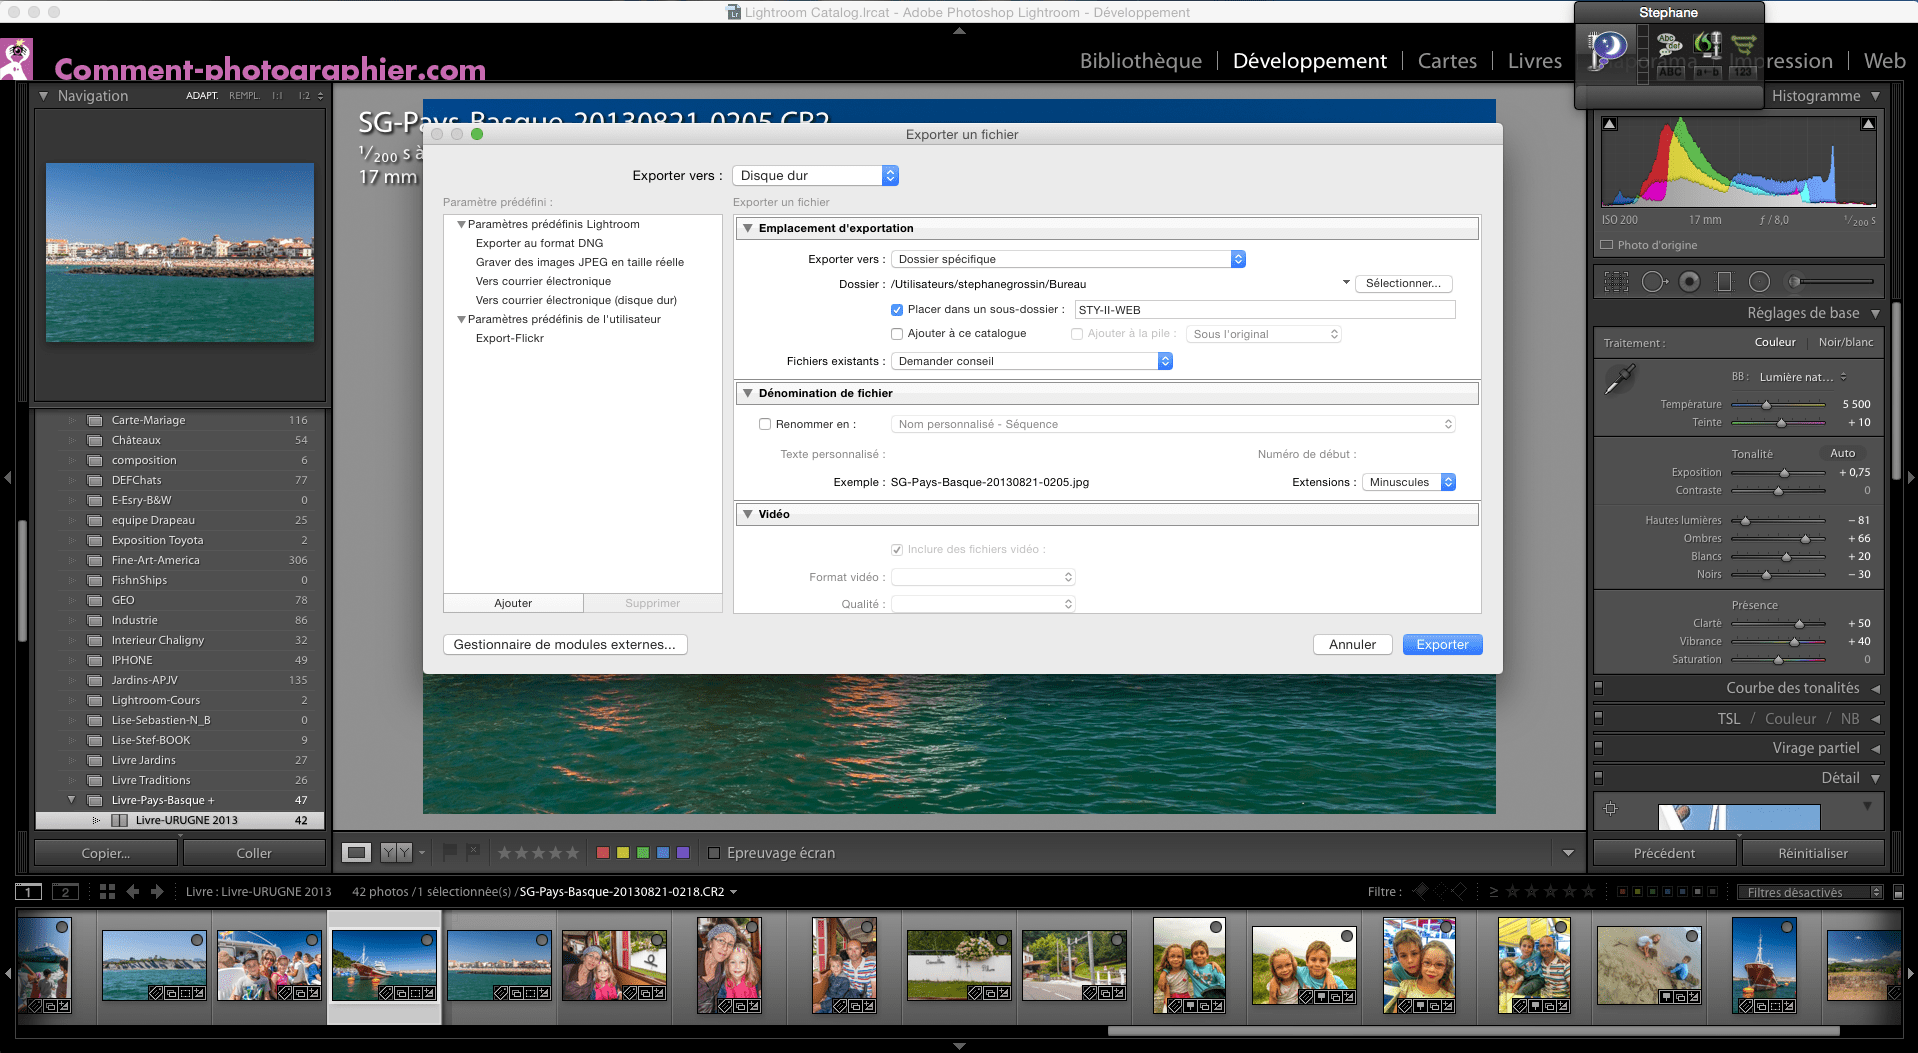
Task: Switch to Livres module
Action: point(1534,61)
